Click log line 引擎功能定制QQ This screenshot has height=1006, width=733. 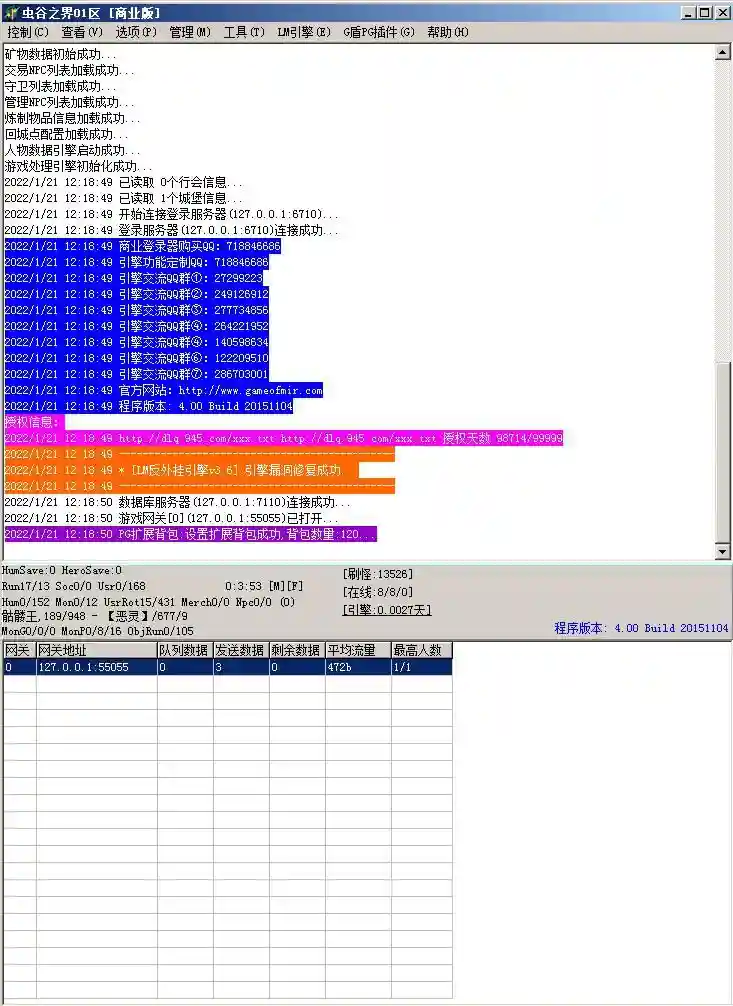click(x=136, y=262)
